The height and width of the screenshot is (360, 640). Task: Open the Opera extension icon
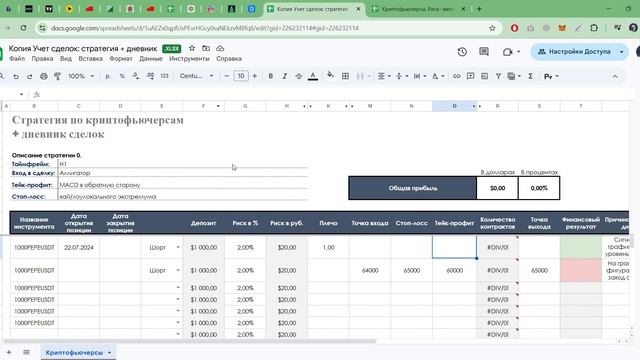pyautogui.click(x=514, y=28)
